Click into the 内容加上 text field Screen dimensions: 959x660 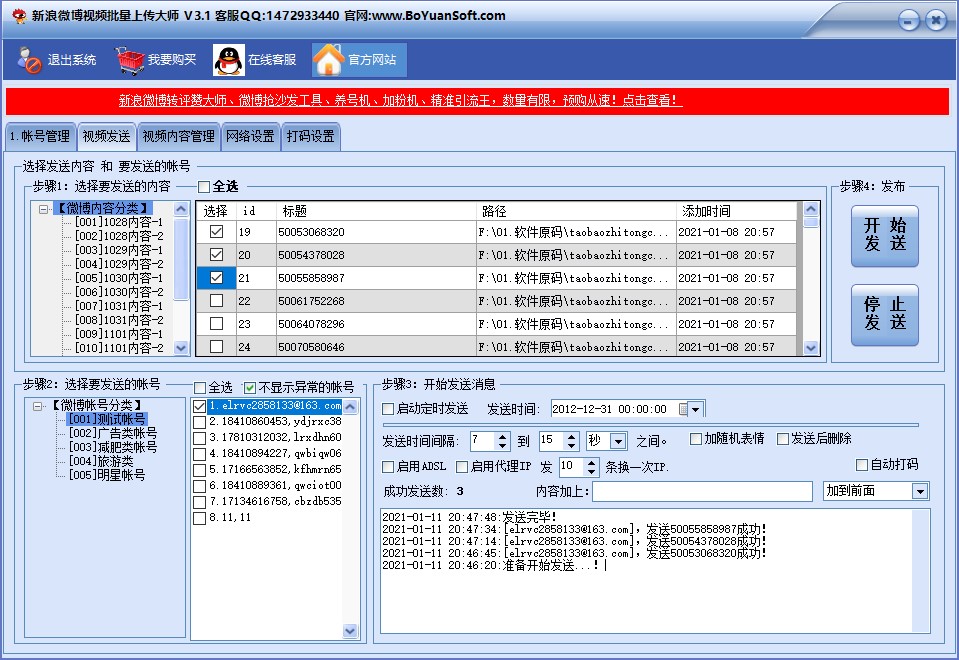tap(702, 491)
